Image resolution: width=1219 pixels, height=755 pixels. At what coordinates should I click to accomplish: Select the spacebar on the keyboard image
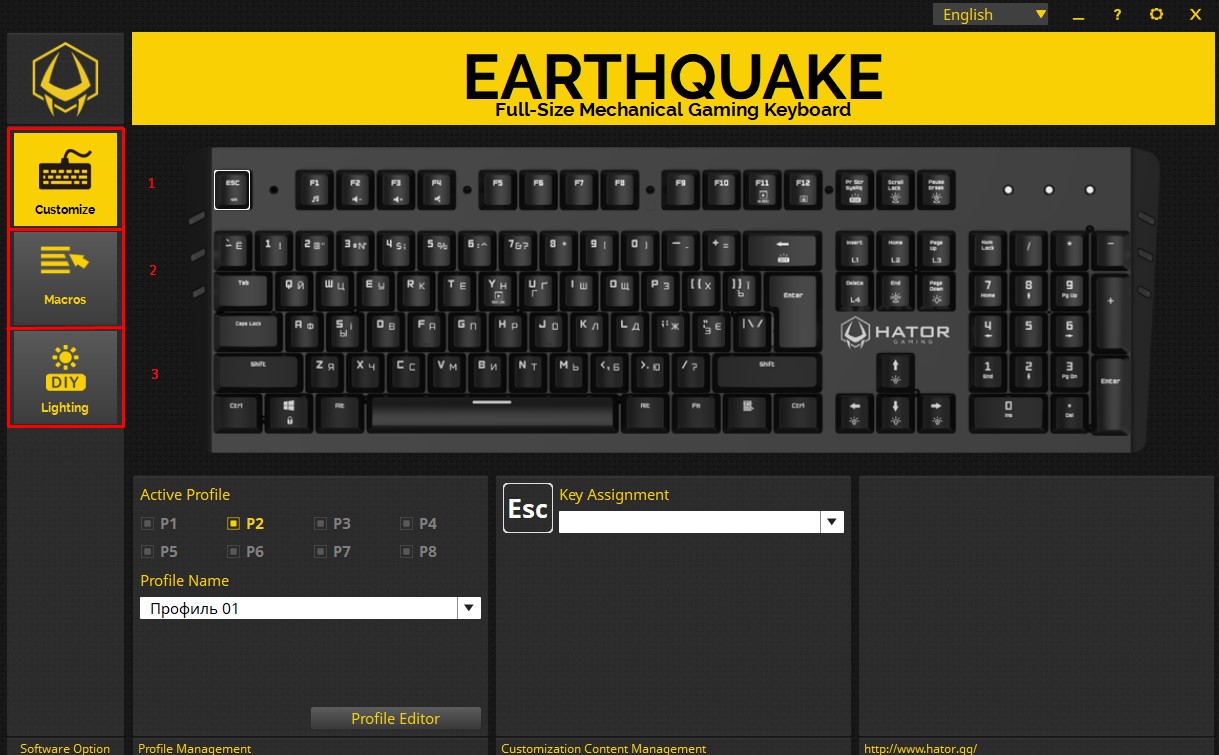(x=492, y=413)
